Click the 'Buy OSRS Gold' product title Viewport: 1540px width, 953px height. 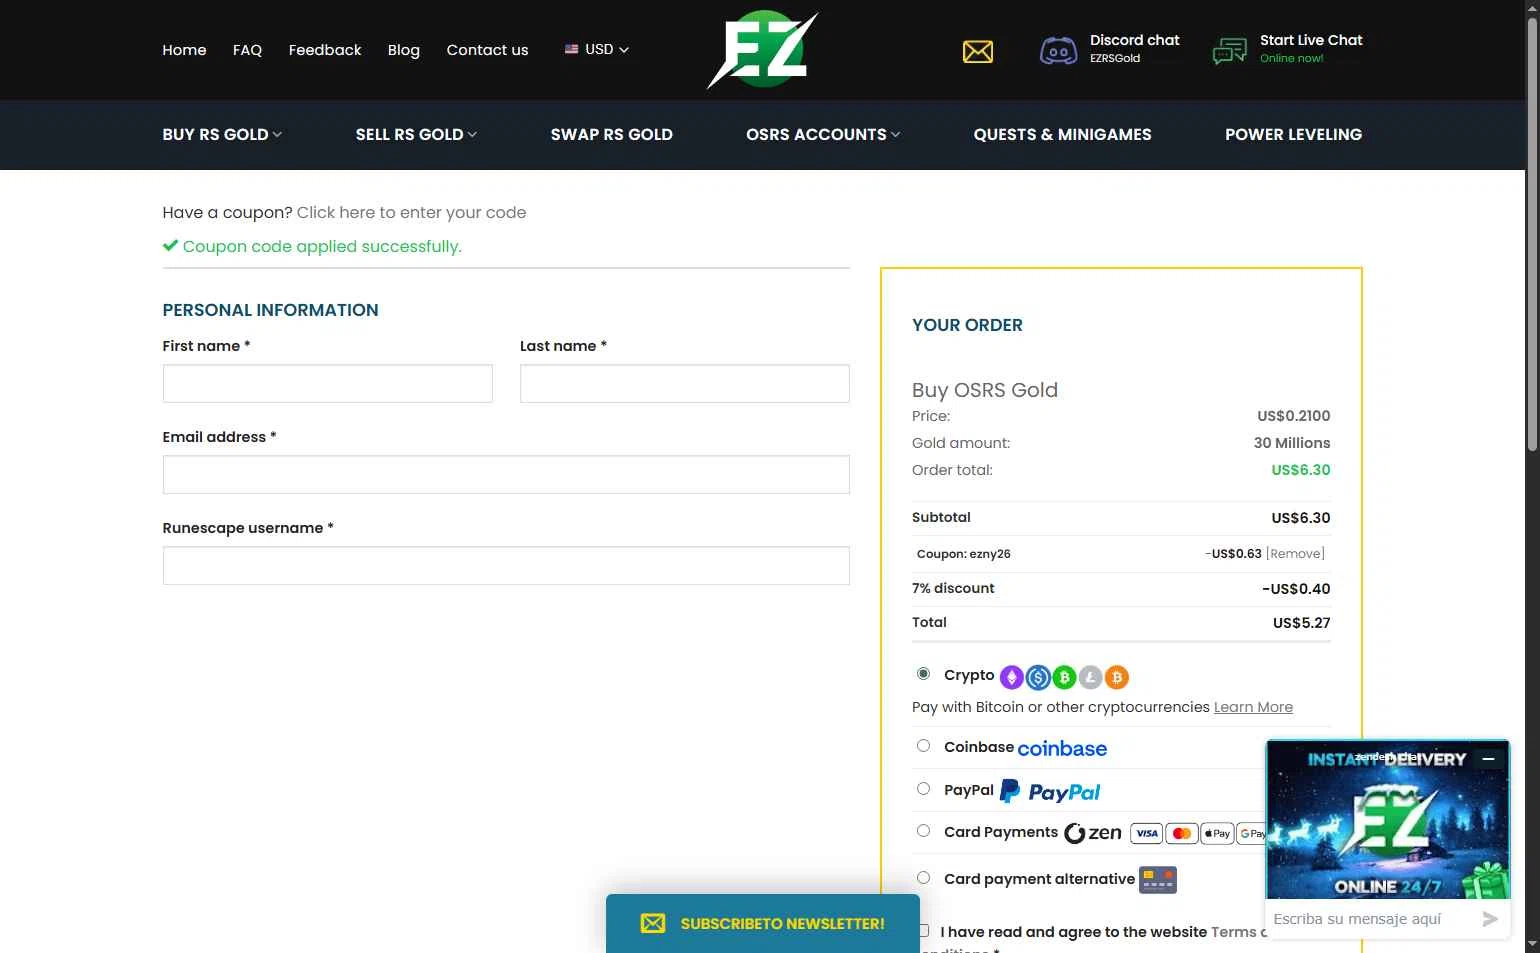click(x=985, y=390)
